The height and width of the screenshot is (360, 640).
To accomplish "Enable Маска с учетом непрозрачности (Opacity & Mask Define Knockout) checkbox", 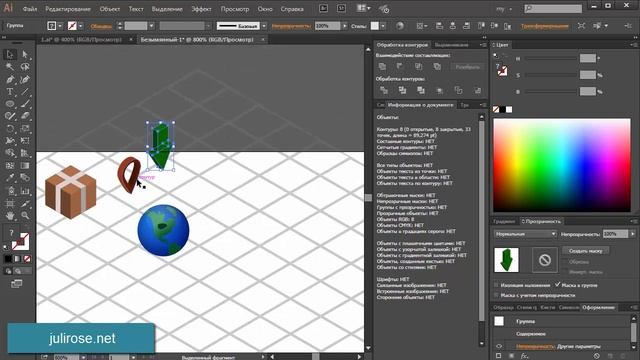I will tap(496, 295).
